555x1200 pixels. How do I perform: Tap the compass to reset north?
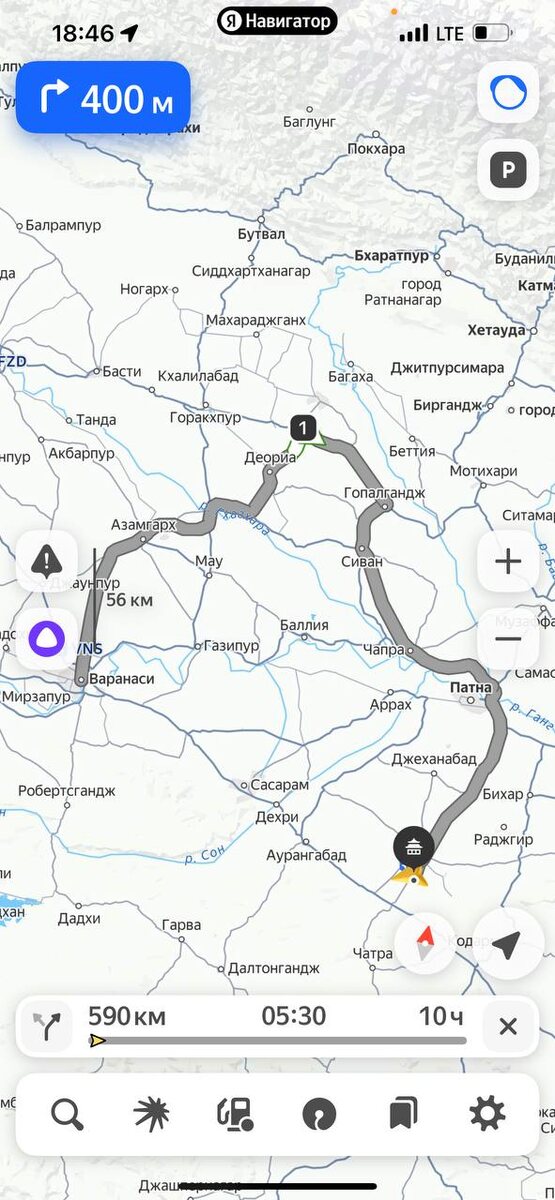click(x=425, y=942)
